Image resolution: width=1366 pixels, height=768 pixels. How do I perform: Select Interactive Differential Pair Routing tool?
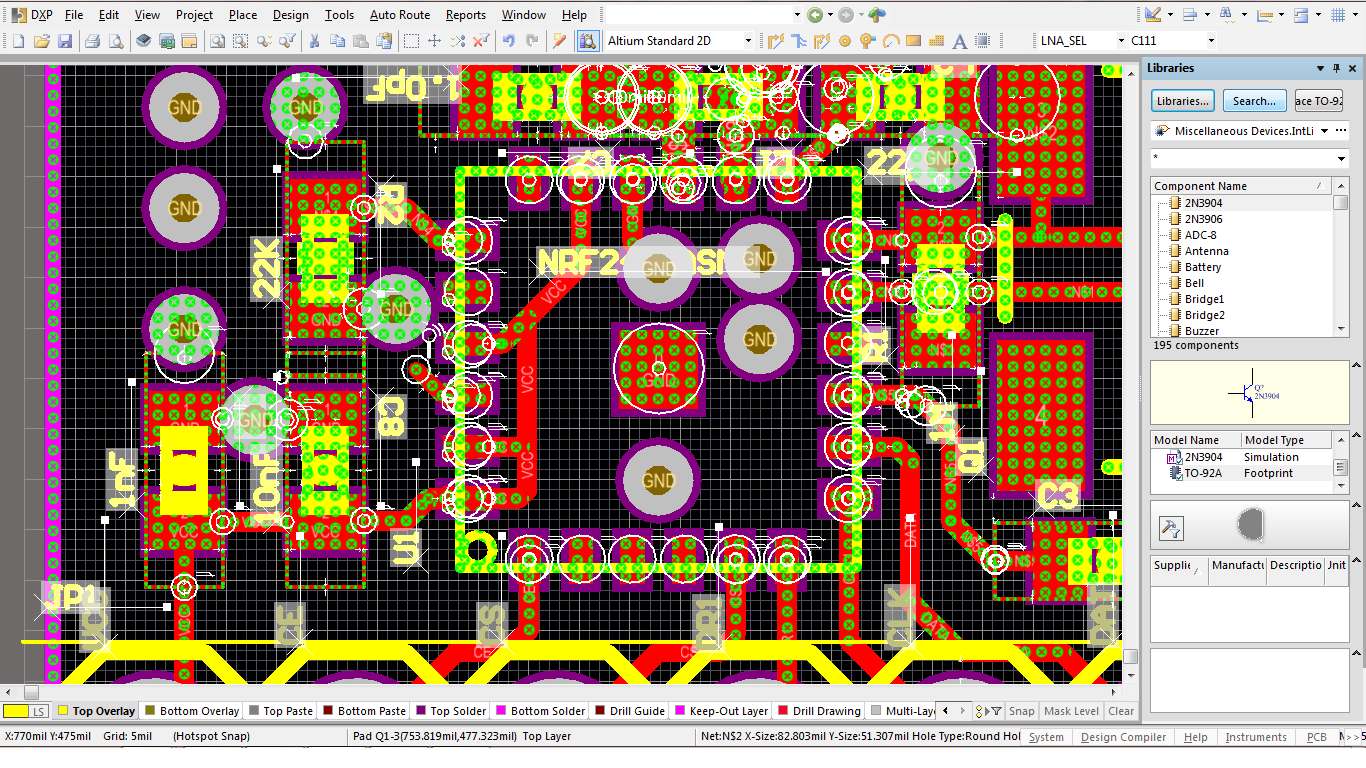coord(822,41)
